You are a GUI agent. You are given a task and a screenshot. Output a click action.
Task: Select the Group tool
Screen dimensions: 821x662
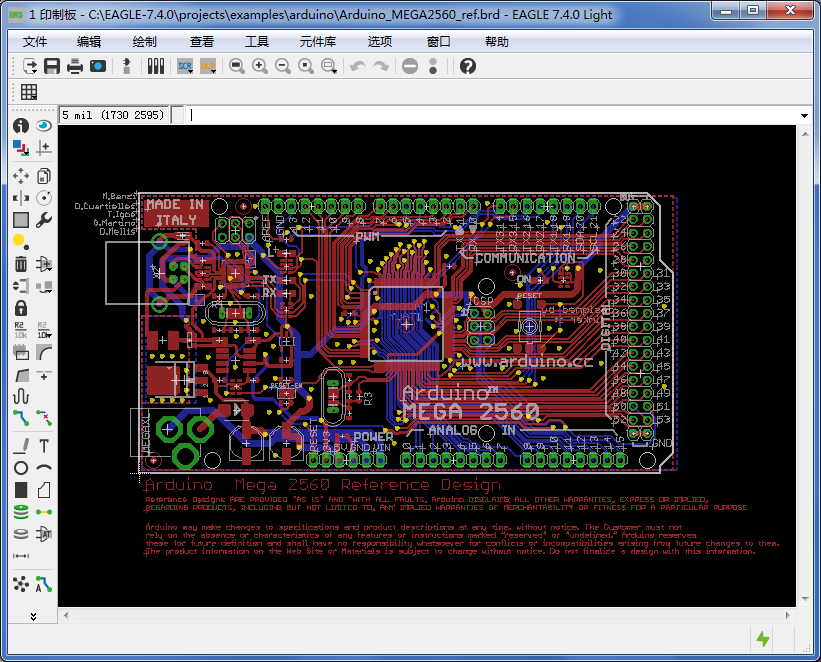click(21, 220)
